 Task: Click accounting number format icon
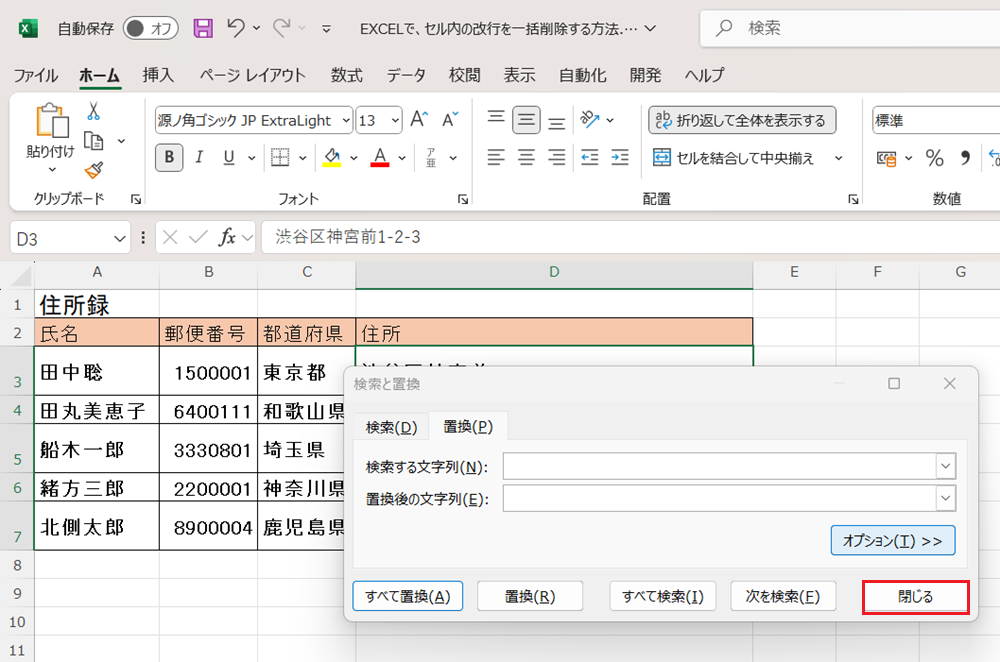click(886, 158)
